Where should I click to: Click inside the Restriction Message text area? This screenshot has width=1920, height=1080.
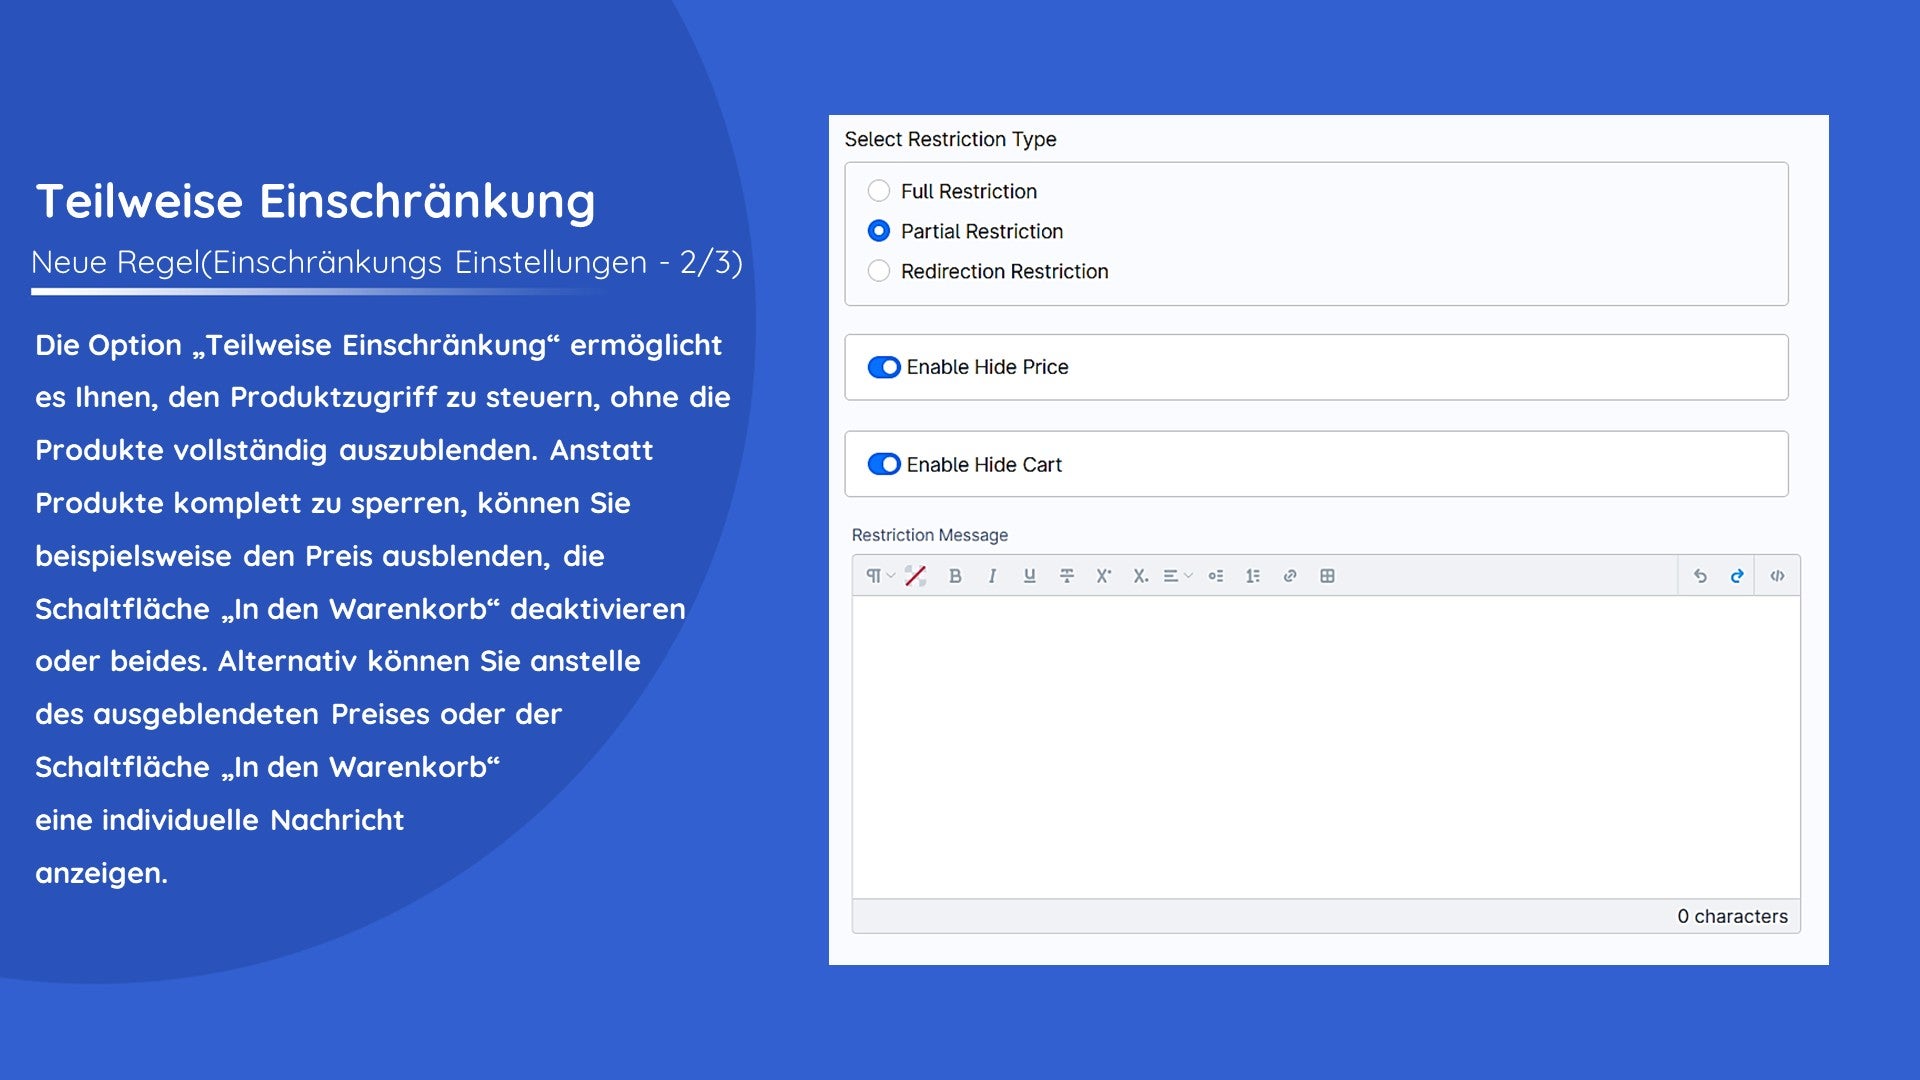(1326, 747)
